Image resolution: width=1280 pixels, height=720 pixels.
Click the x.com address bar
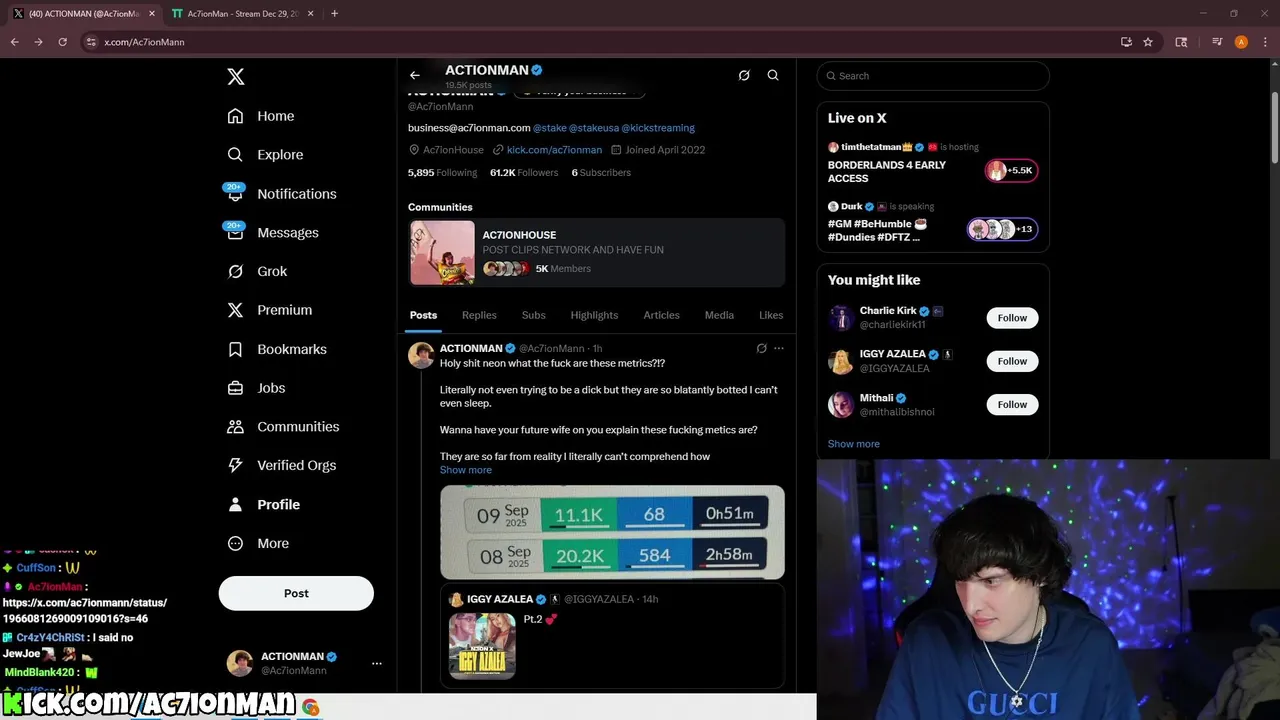[600, 42]
